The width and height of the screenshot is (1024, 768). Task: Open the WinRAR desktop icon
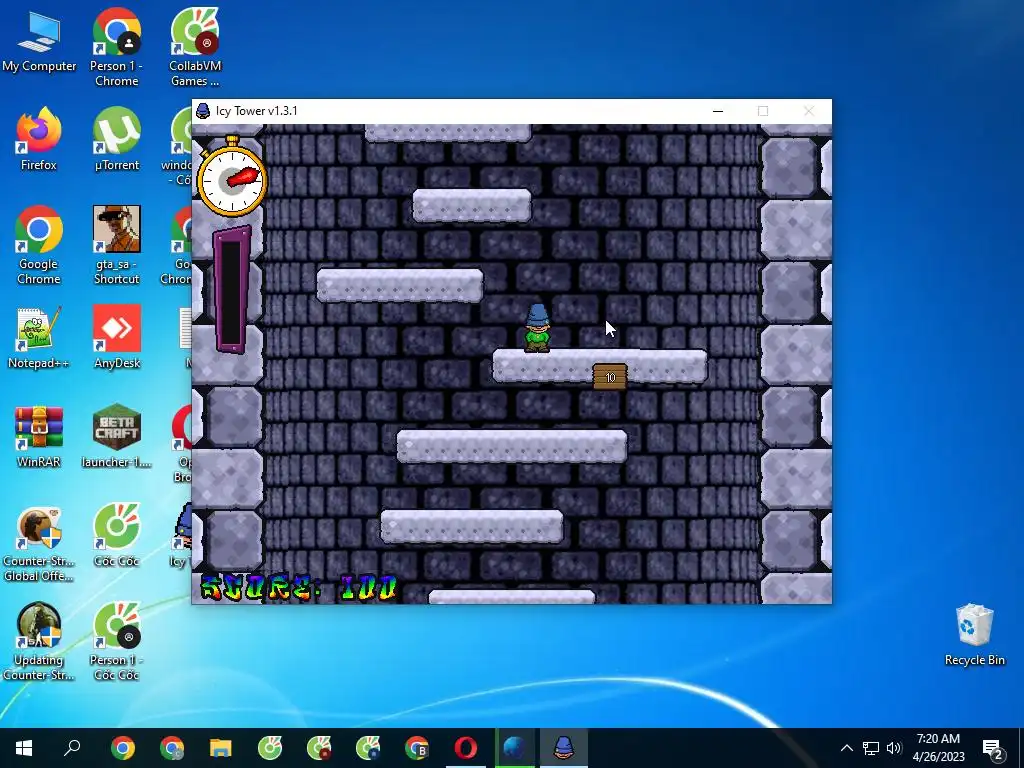(39, 438)
